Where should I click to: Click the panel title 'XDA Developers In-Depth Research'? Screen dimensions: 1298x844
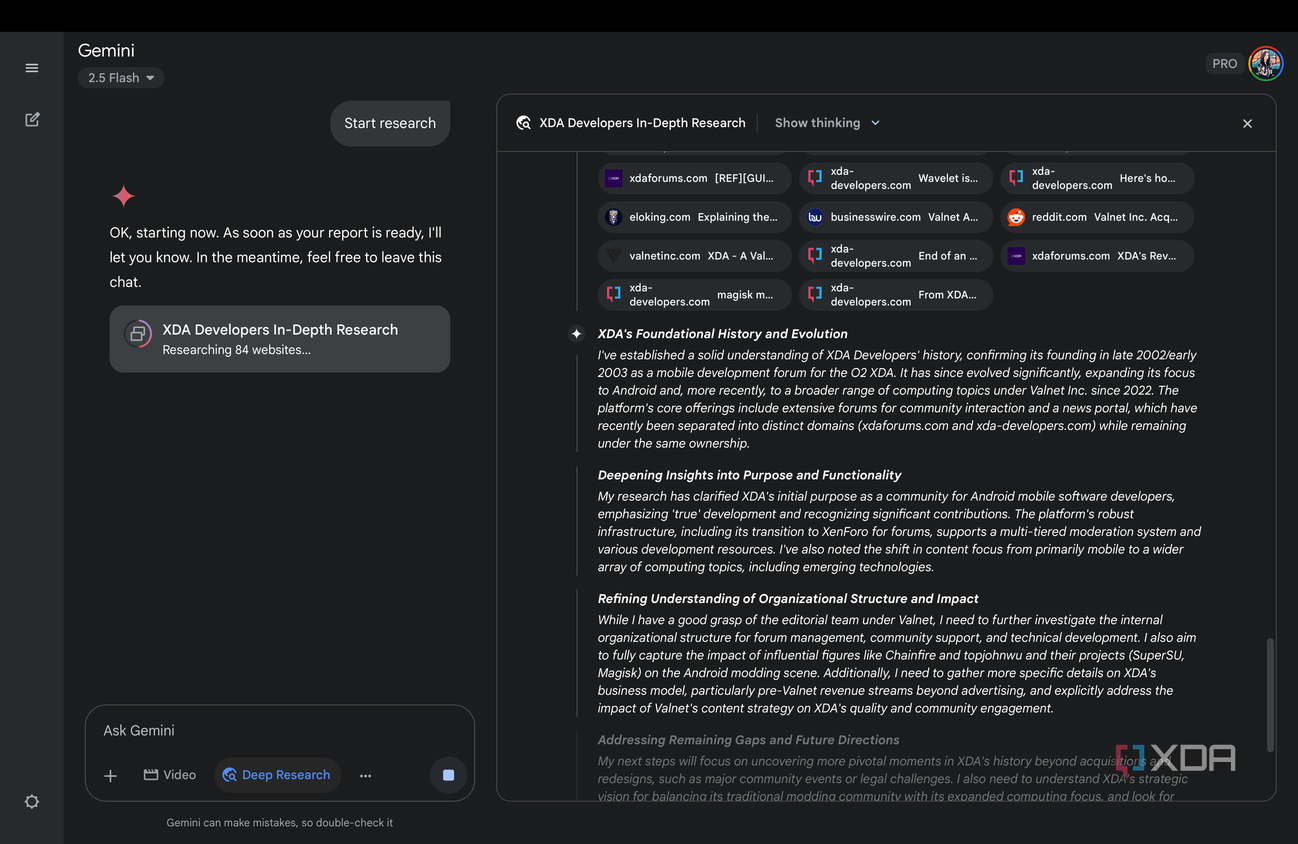(x=643, y=123)
